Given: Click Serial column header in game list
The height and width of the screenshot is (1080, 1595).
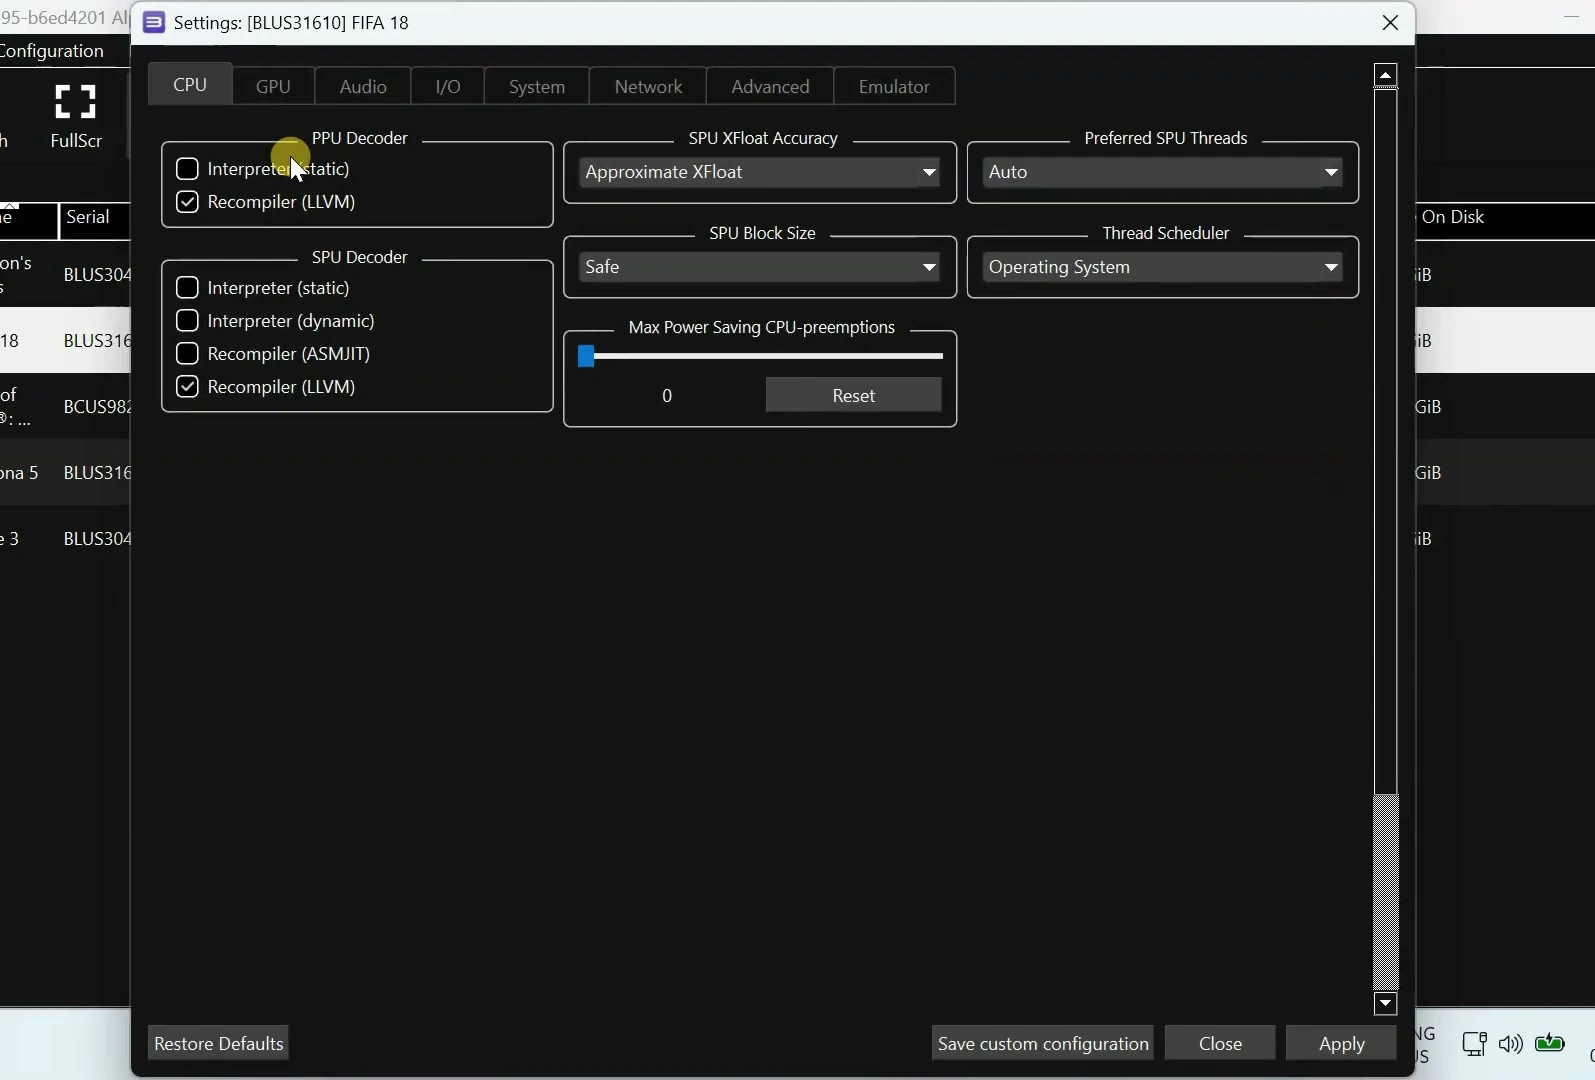Looking at the screenshot, I should 94,218.
